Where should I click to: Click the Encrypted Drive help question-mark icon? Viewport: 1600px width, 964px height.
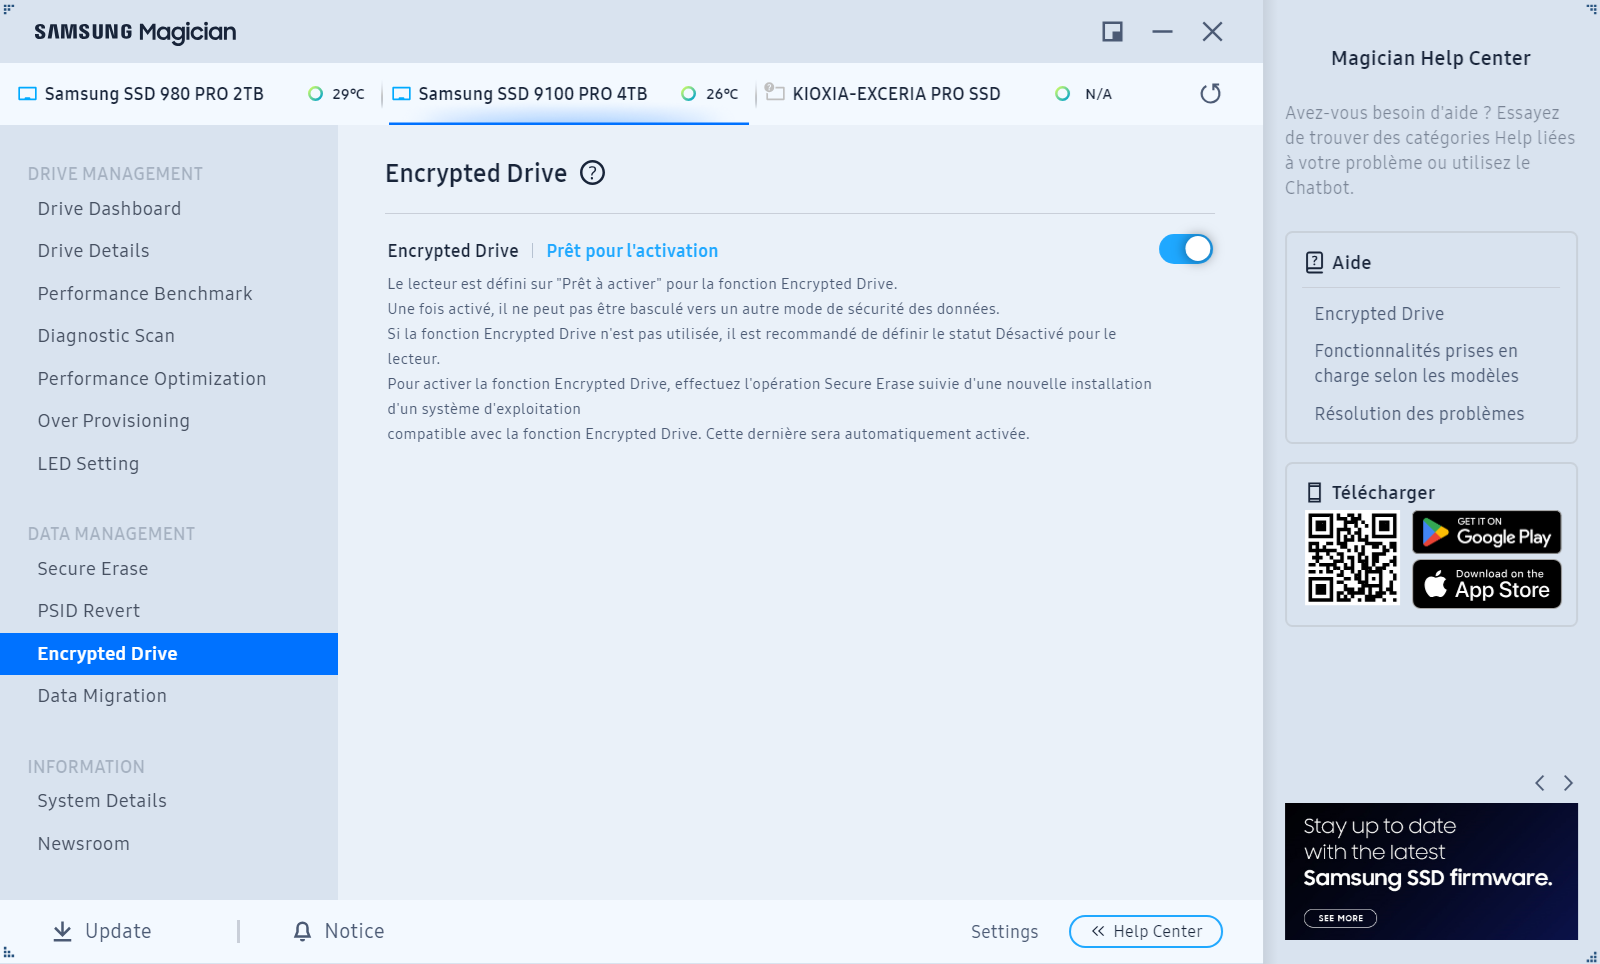pos(593,173)
